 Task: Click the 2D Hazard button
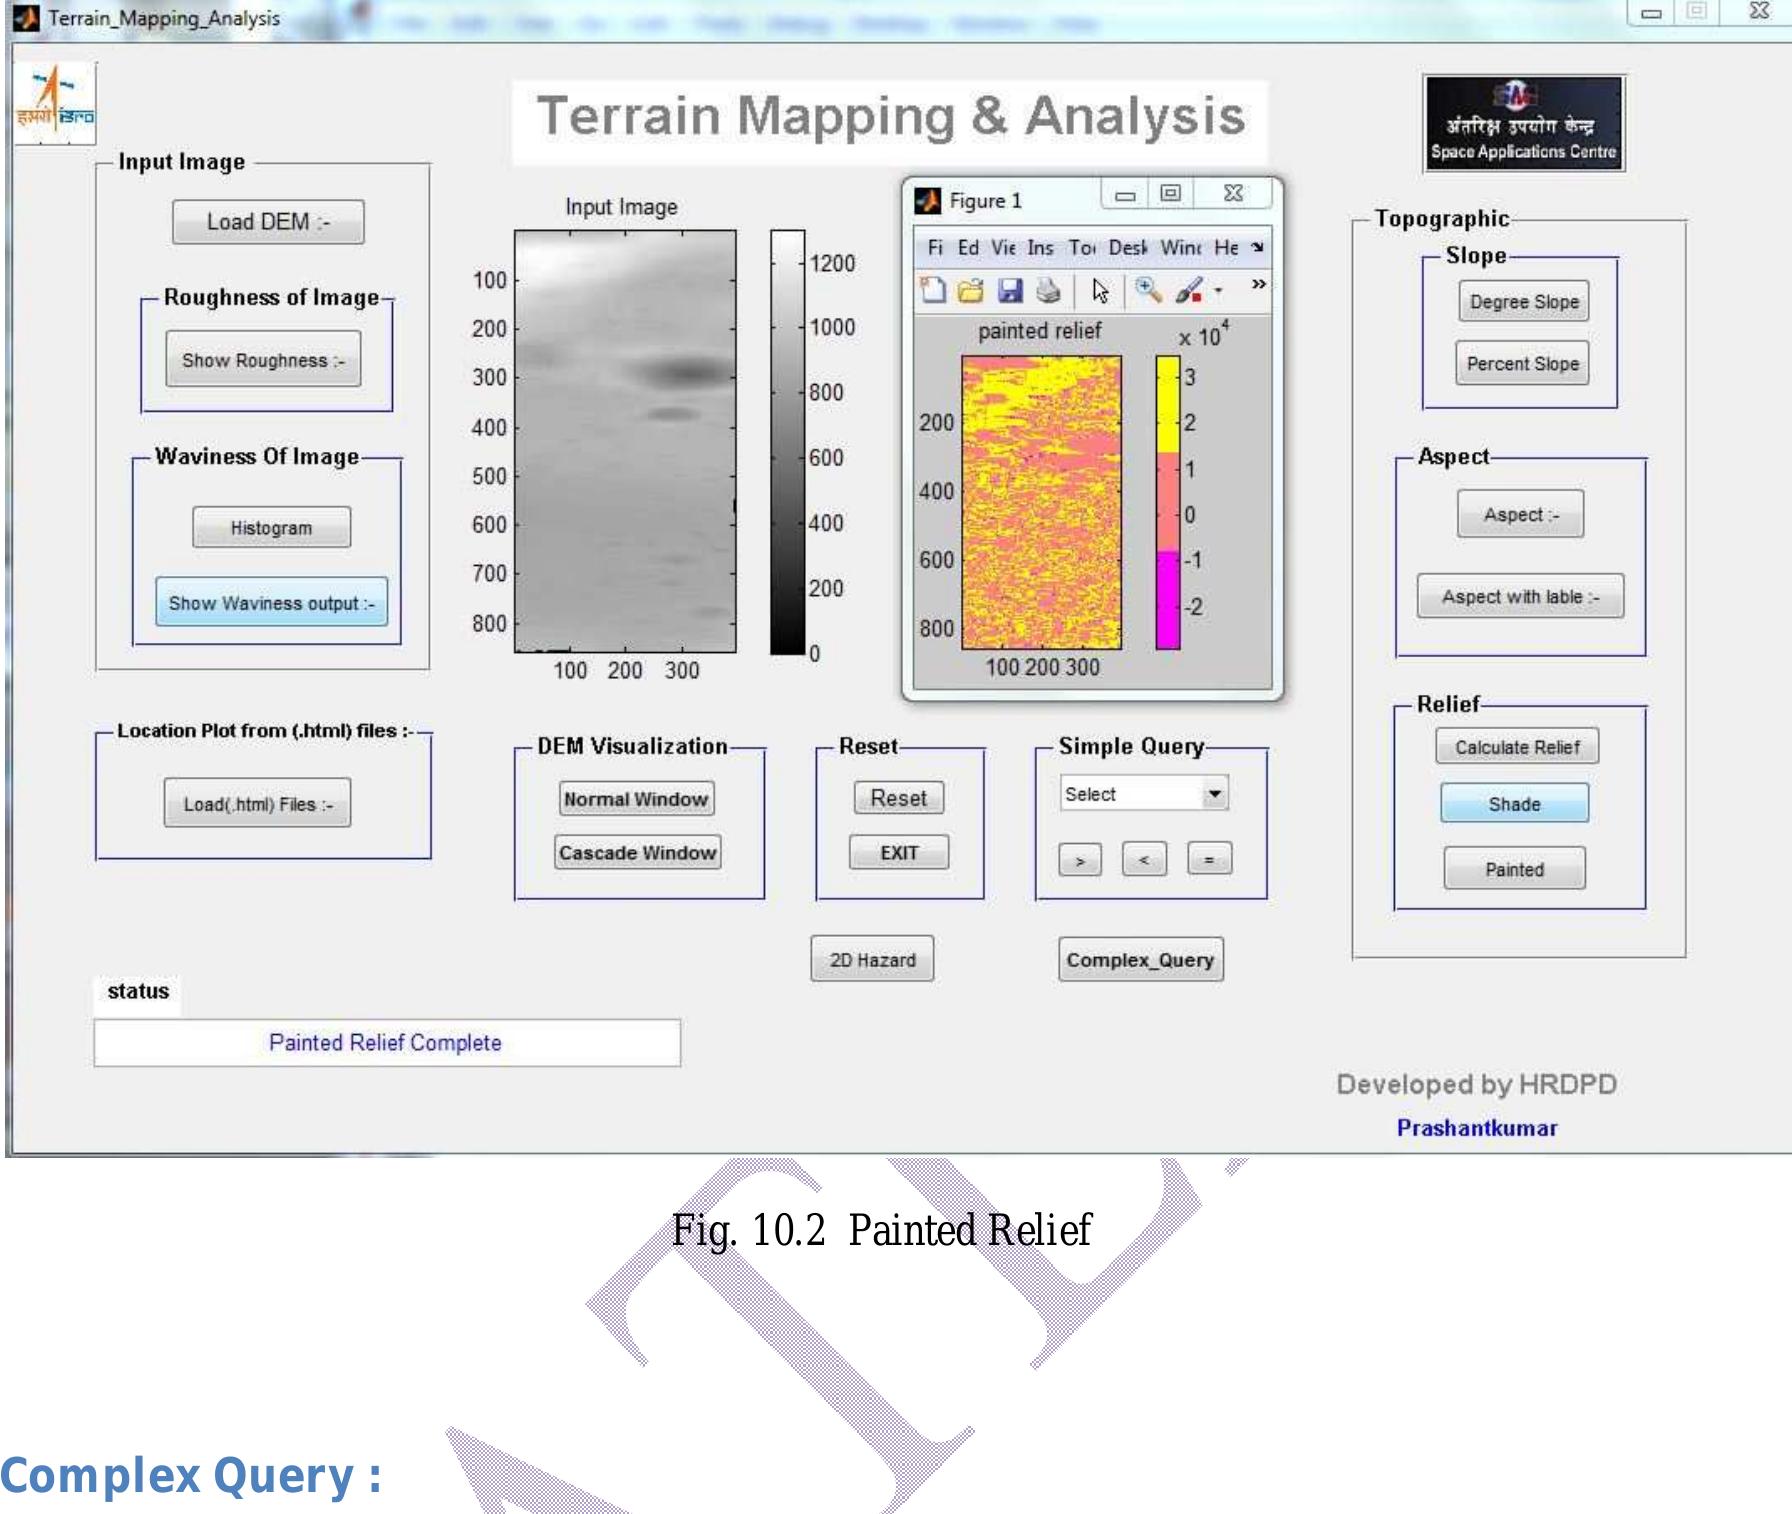(x=872, y=960)
